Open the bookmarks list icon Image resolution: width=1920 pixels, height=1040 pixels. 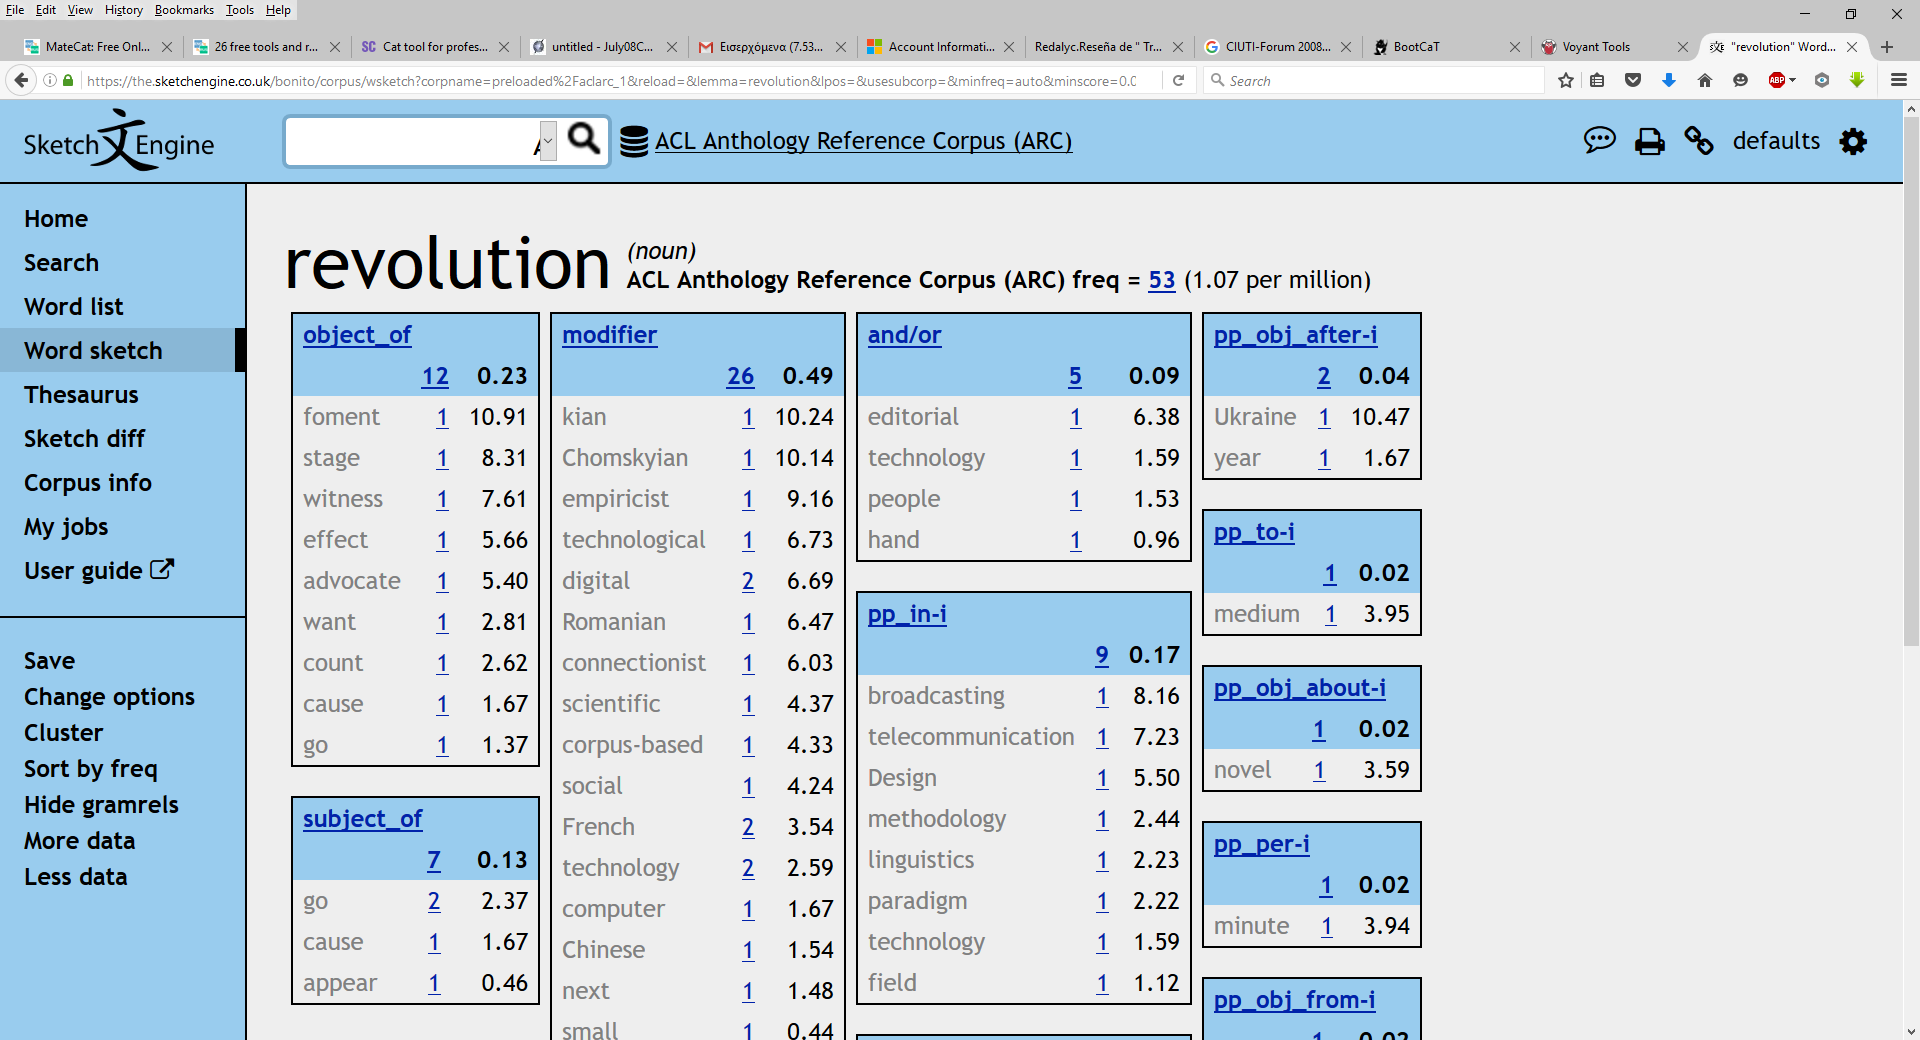1598,81
